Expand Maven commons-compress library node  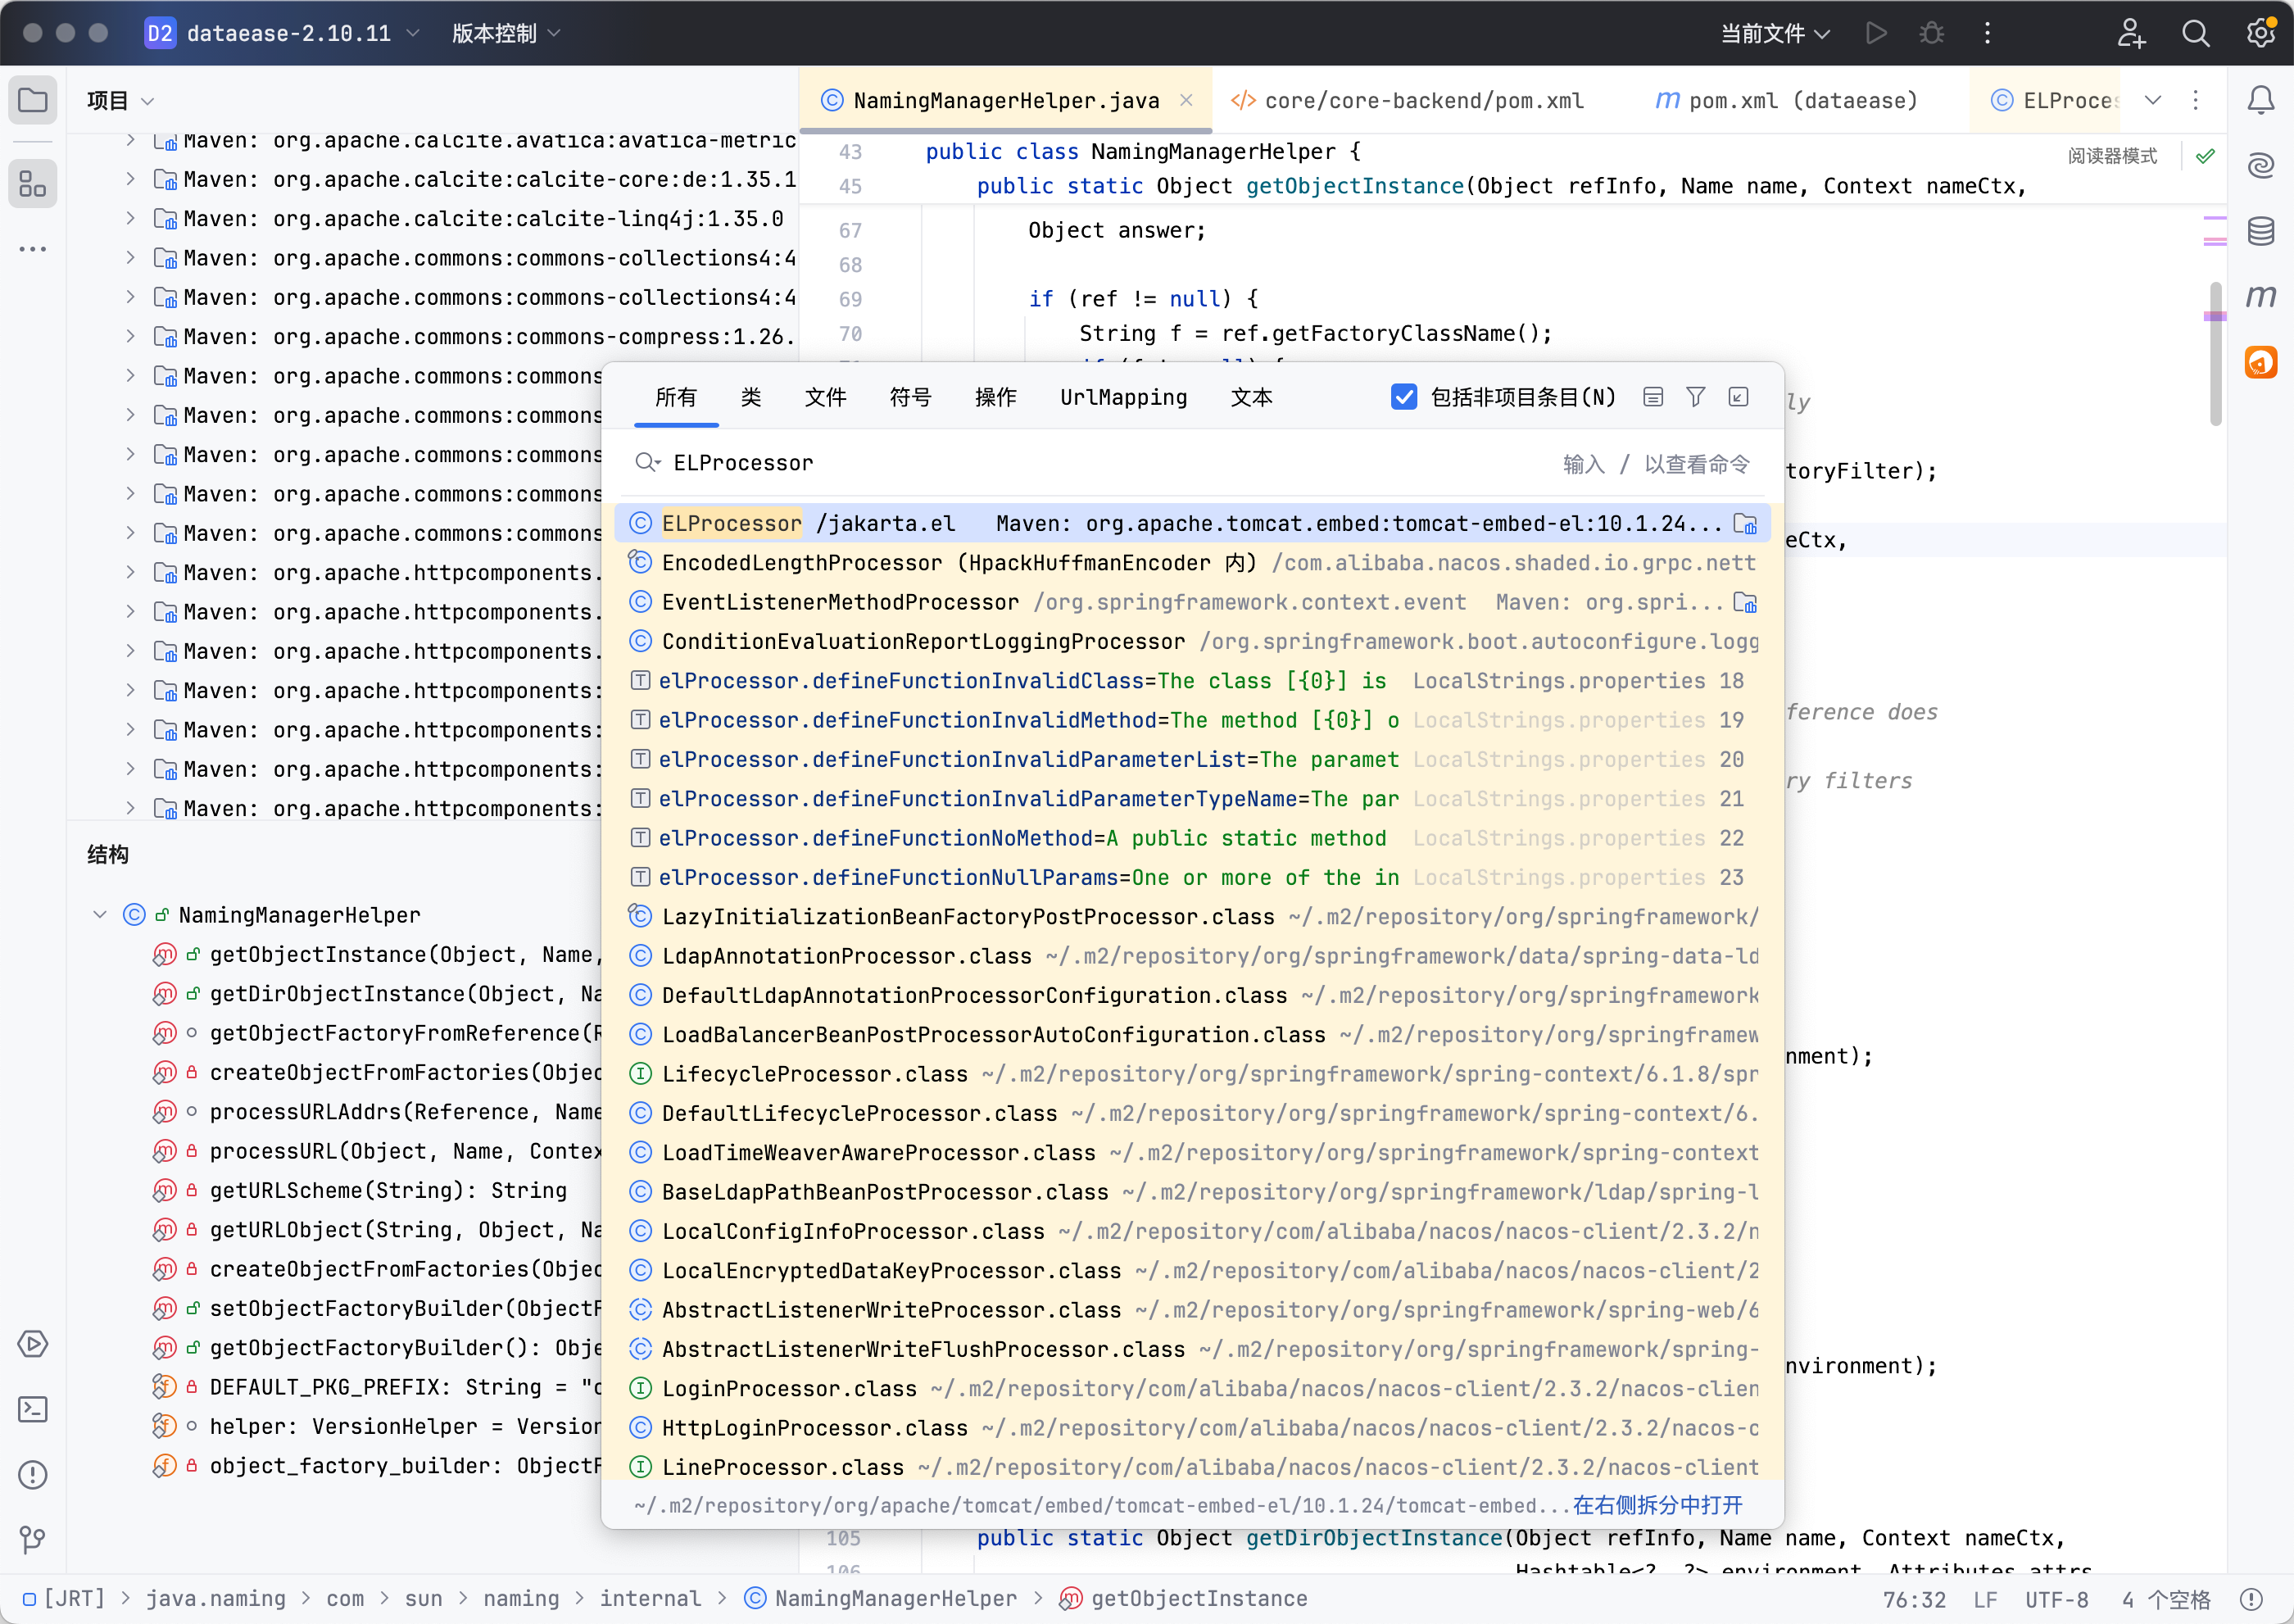click(x=131, y=336)
